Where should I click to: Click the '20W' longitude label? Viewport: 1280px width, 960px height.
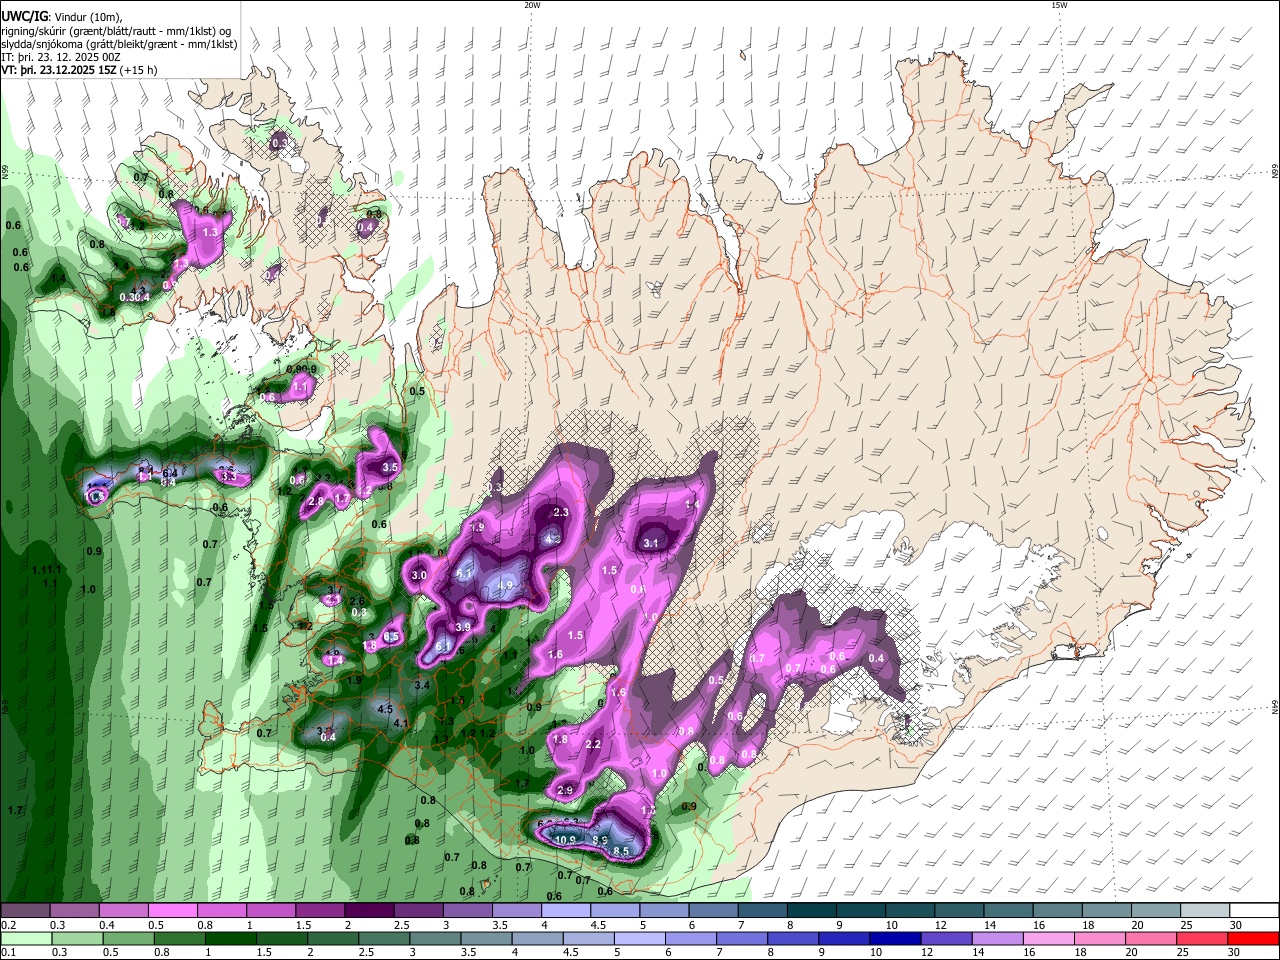tap(532, 5)
